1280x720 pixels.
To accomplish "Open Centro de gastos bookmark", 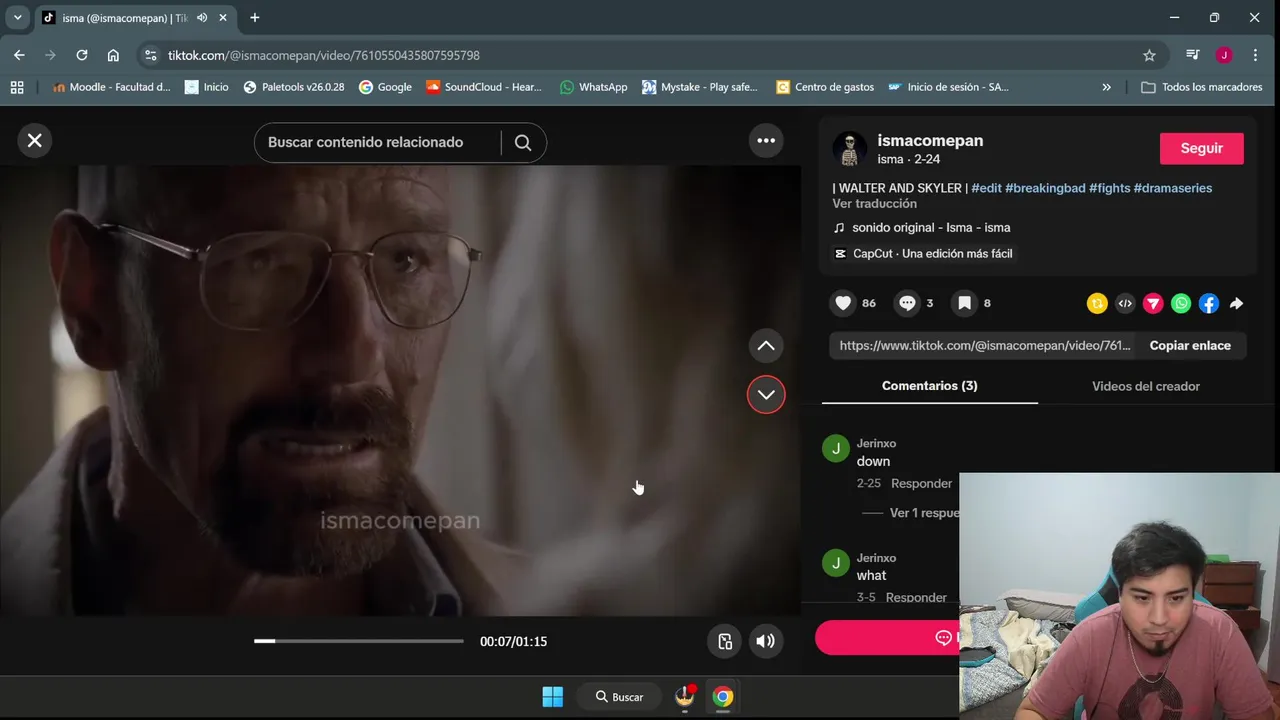I will pyautogui.click(x=825, y=87).
